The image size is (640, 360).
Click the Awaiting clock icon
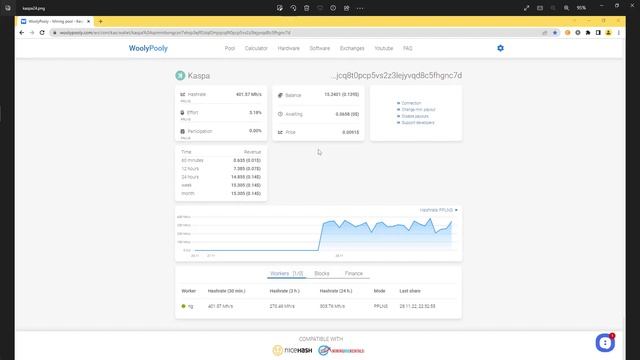pos(280,114)
